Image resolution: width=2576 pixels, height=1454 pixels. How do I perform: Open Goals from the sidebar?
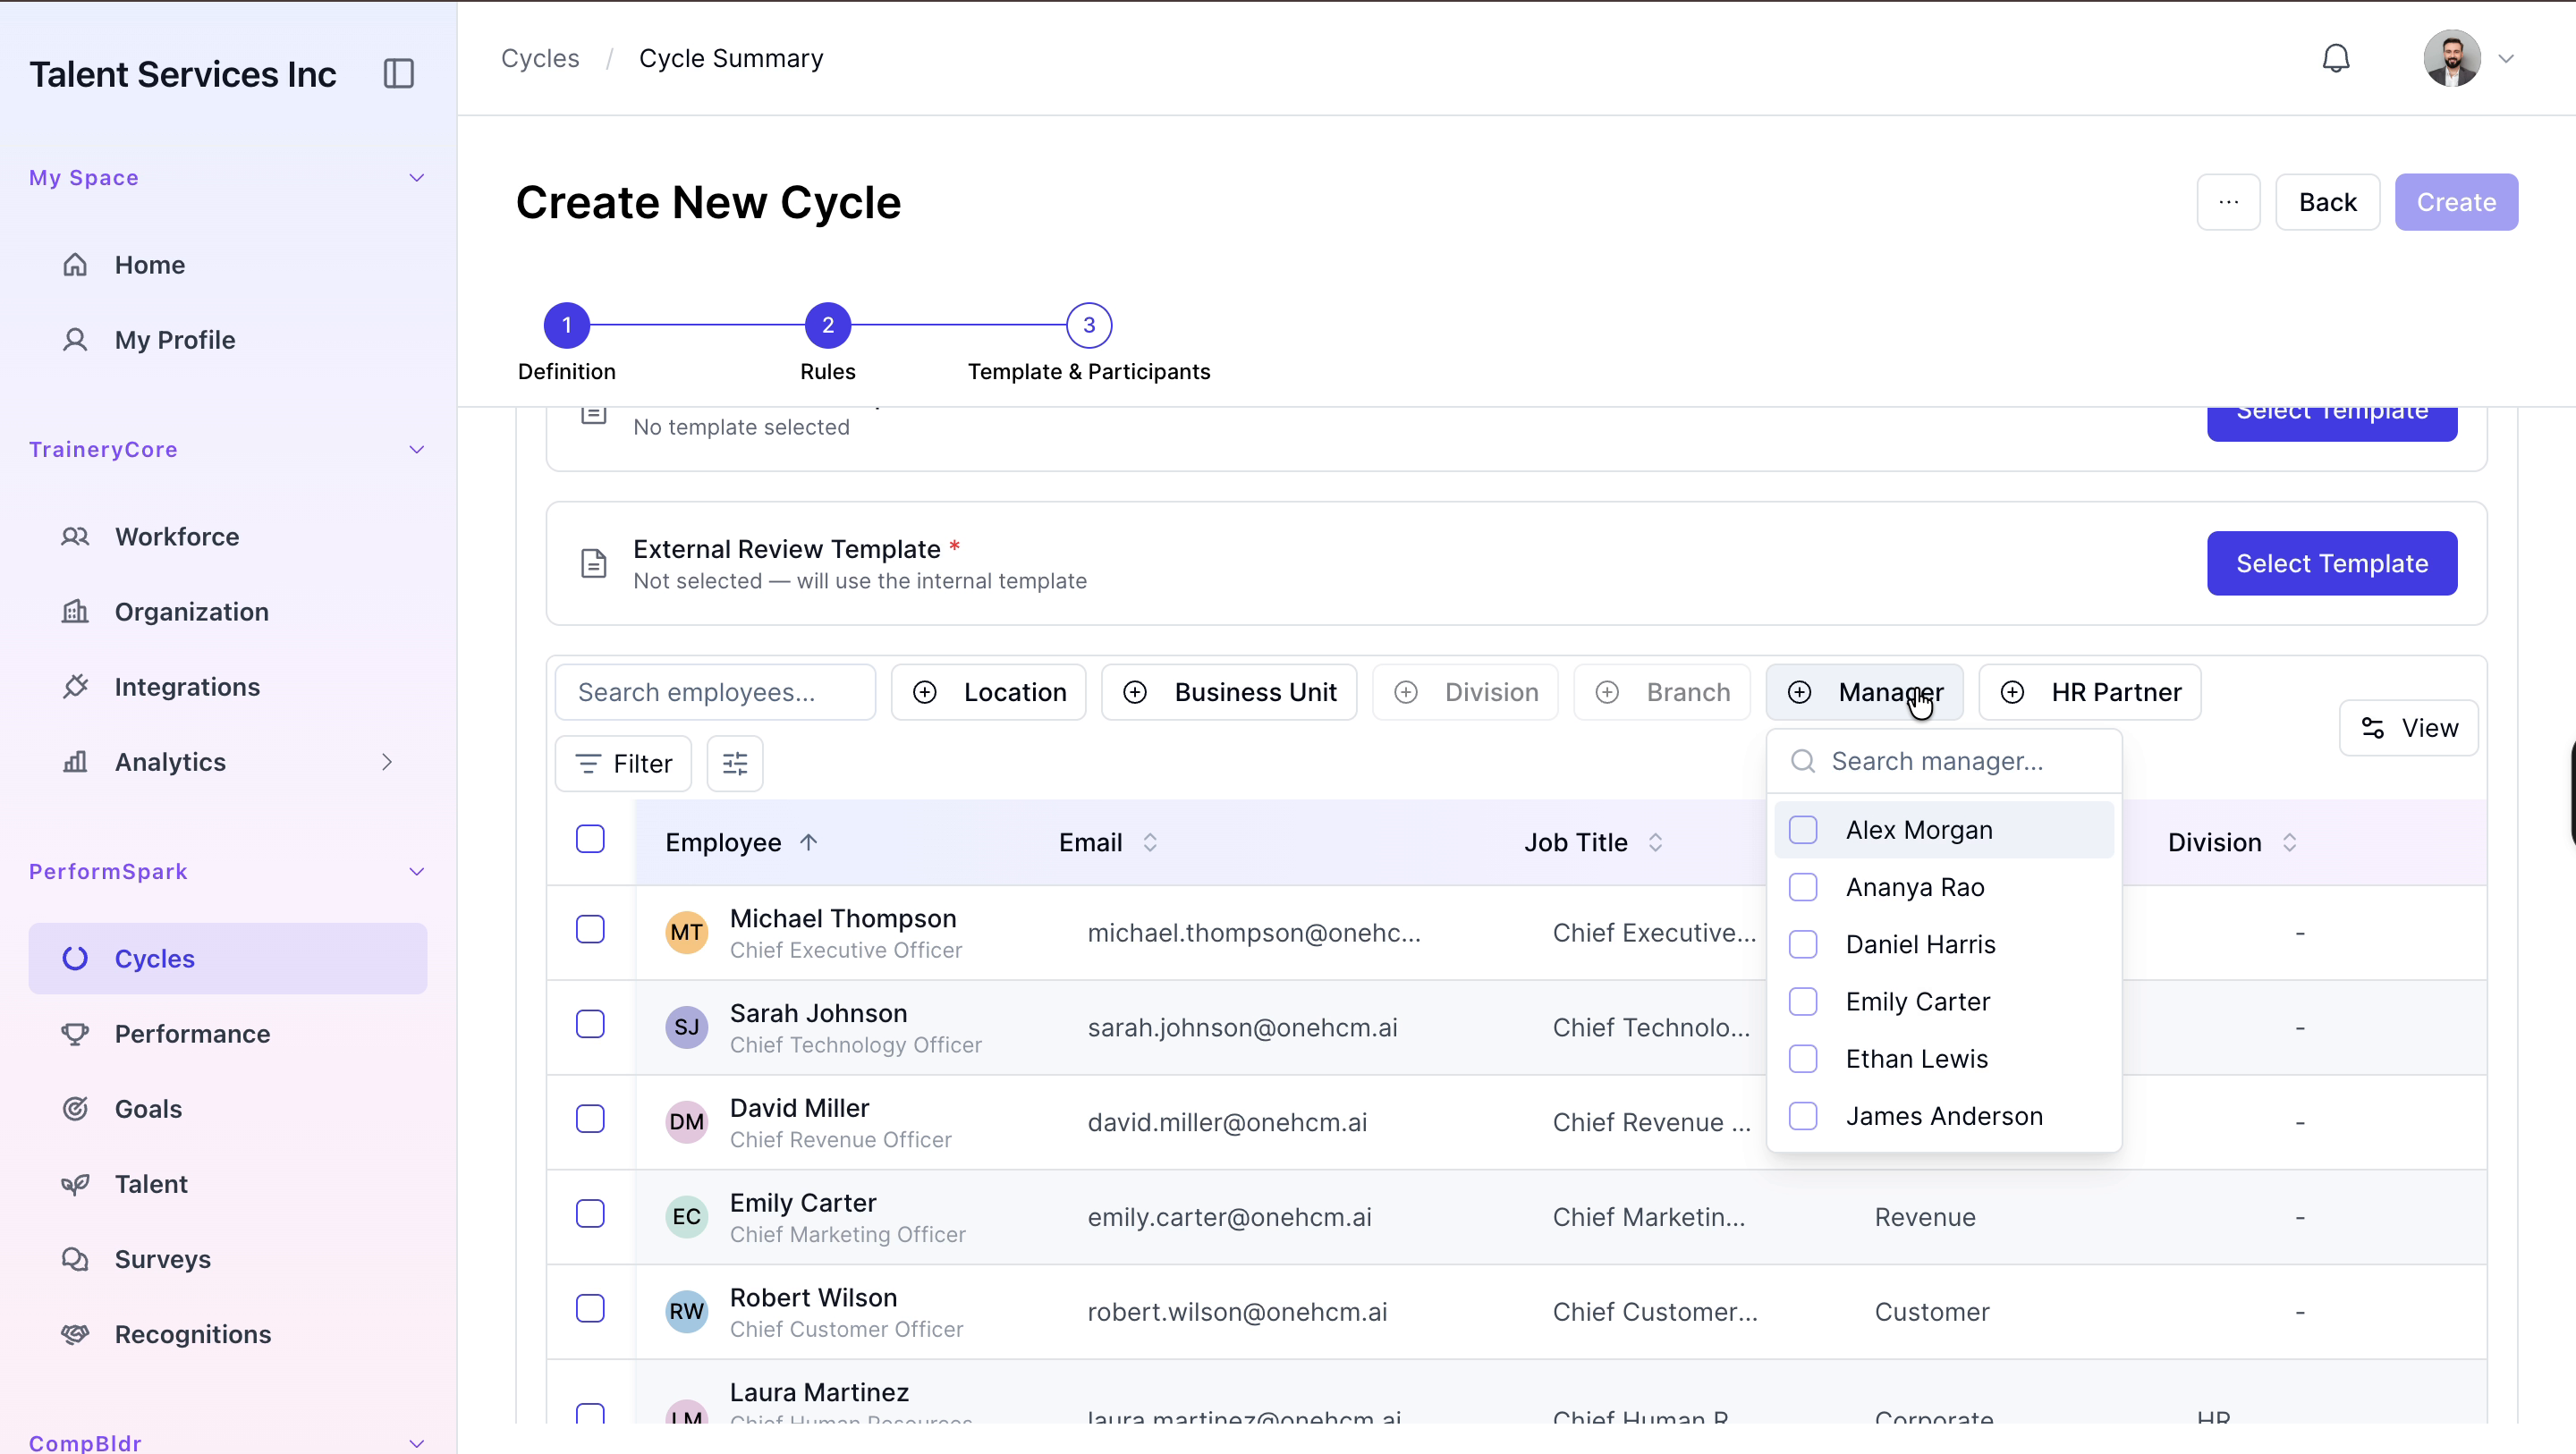coord(148,1108)
